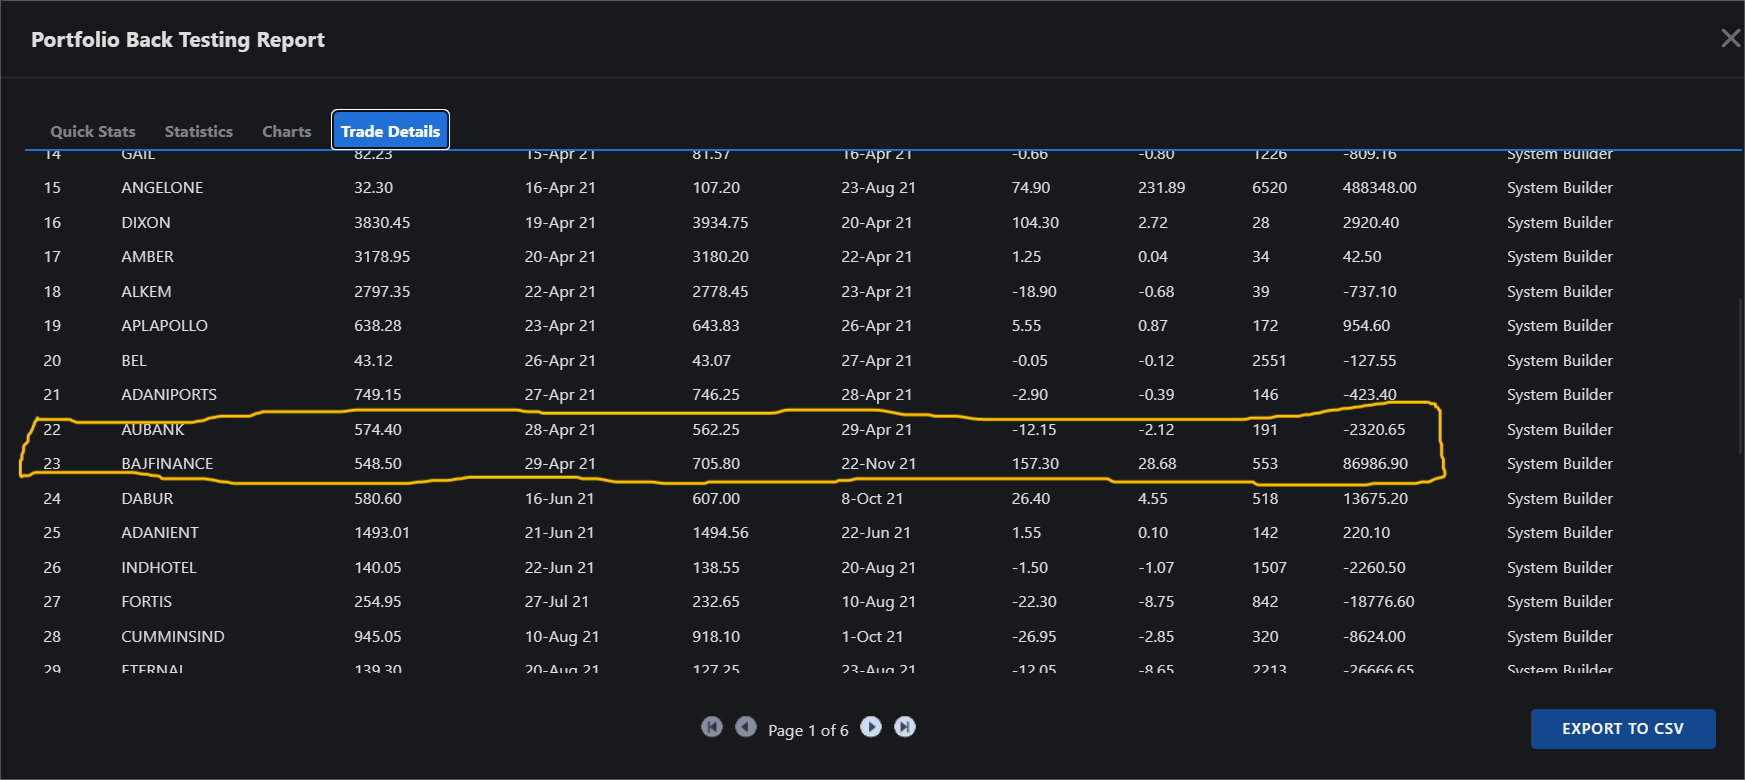Click System Builder in the DIXON row
1745x780 pixels.
1559,223
